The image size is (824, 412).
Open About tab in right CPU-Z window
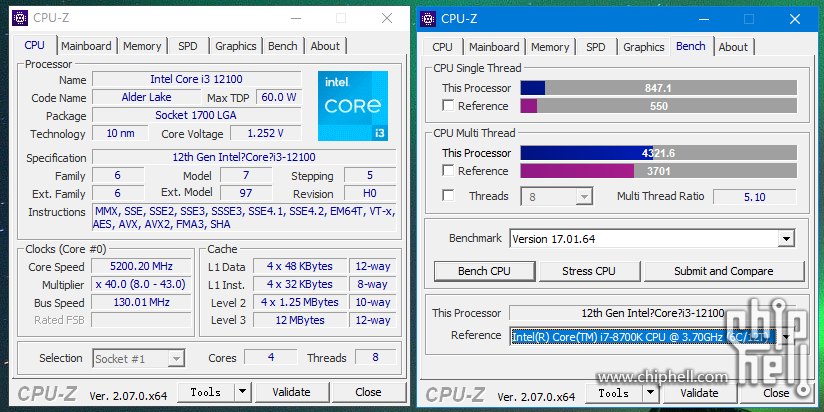point(733,47)
